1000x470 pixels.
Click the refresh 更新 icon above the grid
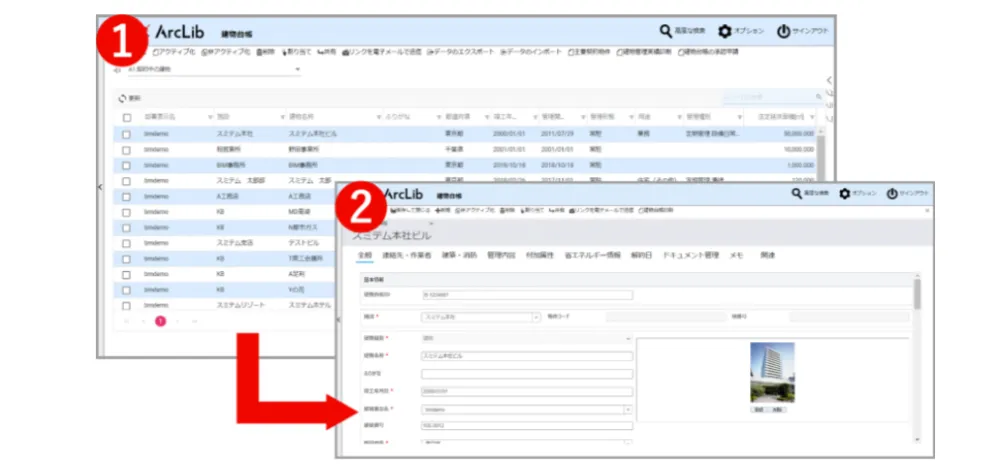(123, 99)
